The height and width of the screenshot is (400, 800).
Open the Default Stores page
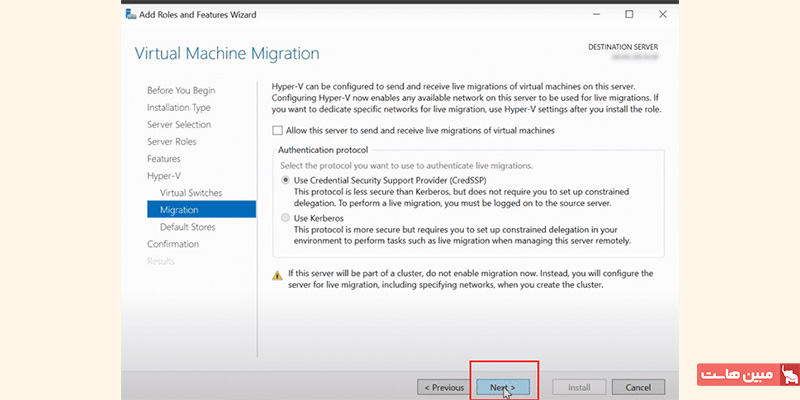point(188,227)
